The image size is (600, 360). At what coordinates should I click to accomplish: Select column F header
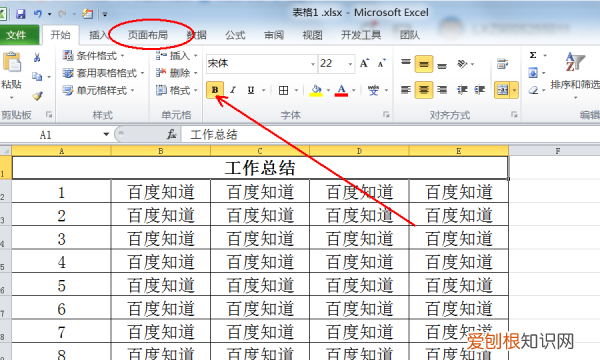pos(558,151)
